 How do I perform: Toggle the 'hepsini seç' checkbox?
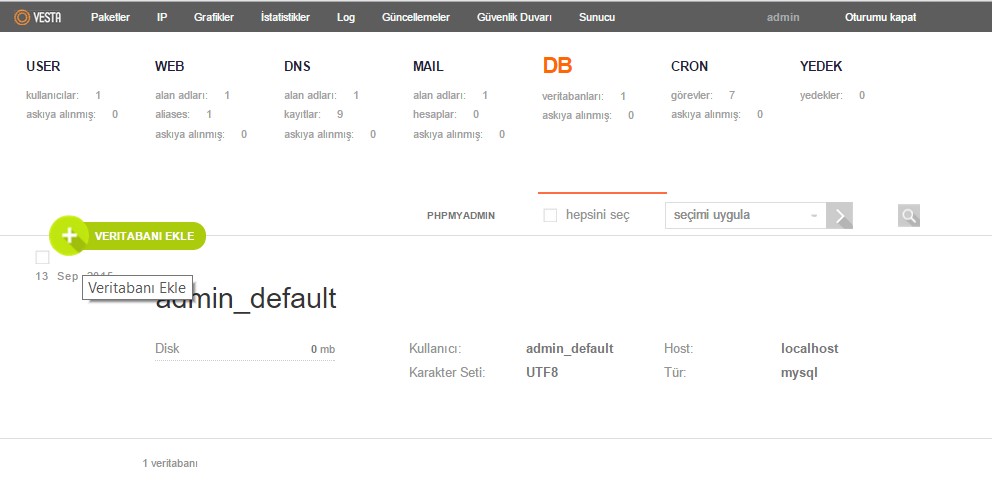[550, 215]
